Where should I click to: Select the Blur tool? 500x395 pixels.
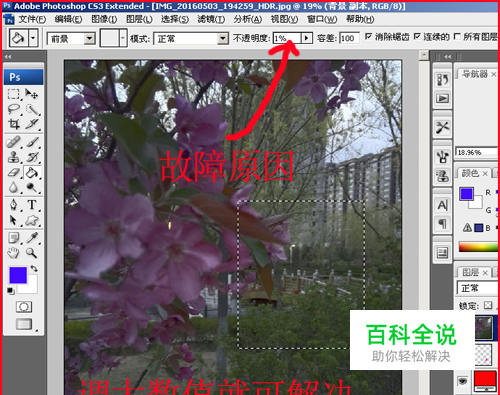[x=14, y=188]
